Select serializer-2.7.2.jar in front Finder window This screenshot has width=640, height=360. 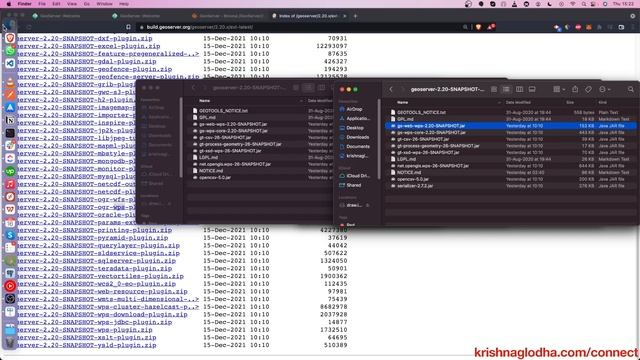511,186
